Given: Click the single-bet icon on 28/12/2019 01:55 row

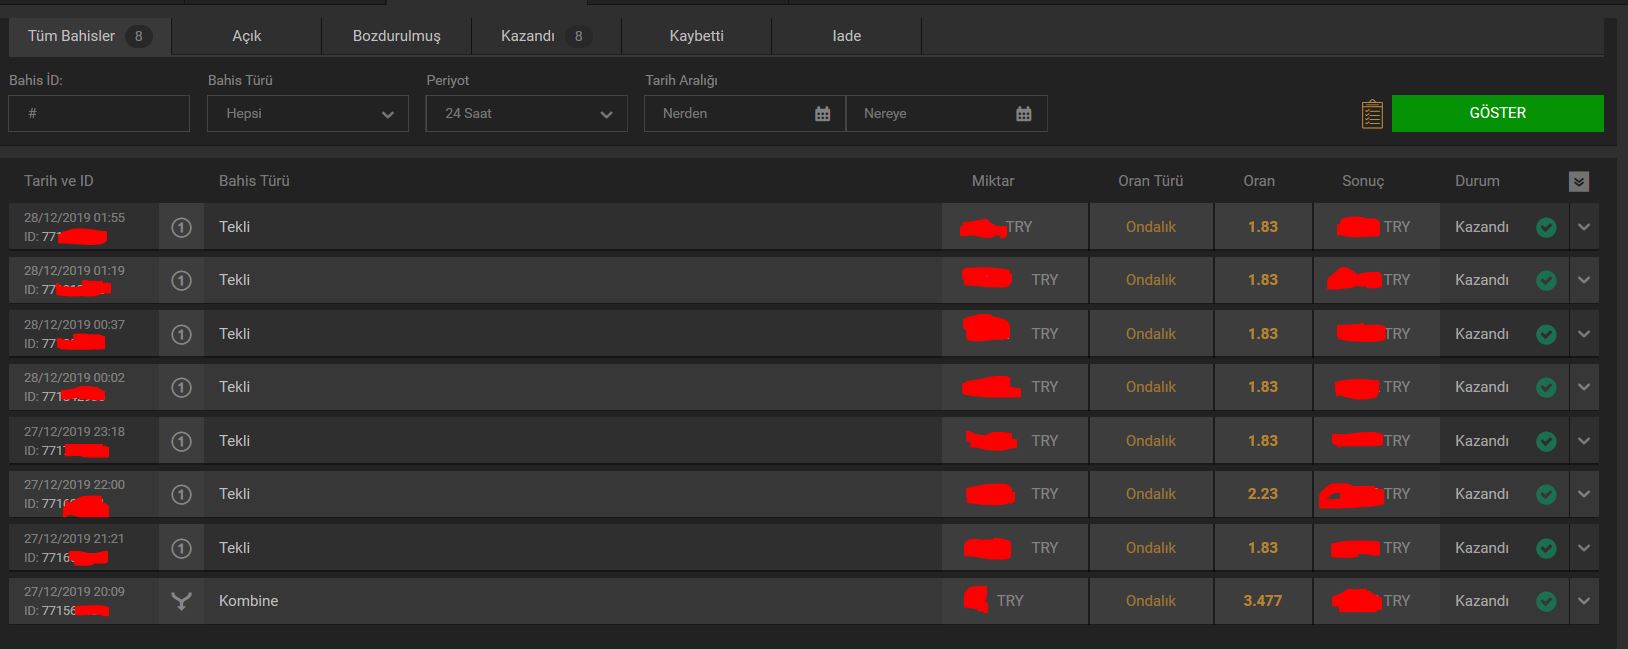Looking at the screenshot, I should (x=181, y=227).
